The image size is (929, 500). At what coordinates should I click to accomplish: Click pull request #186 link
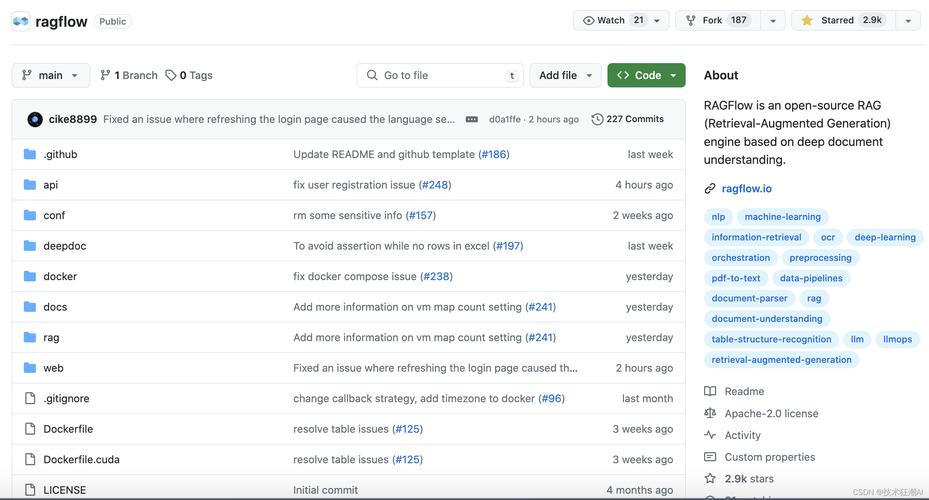coord(494,154)
